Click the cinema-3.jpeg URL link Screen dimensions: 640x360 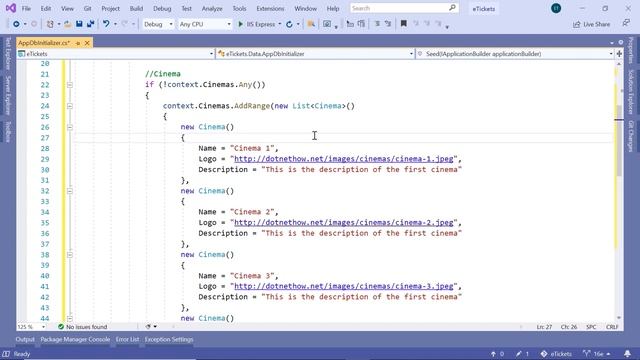[344, 287]
